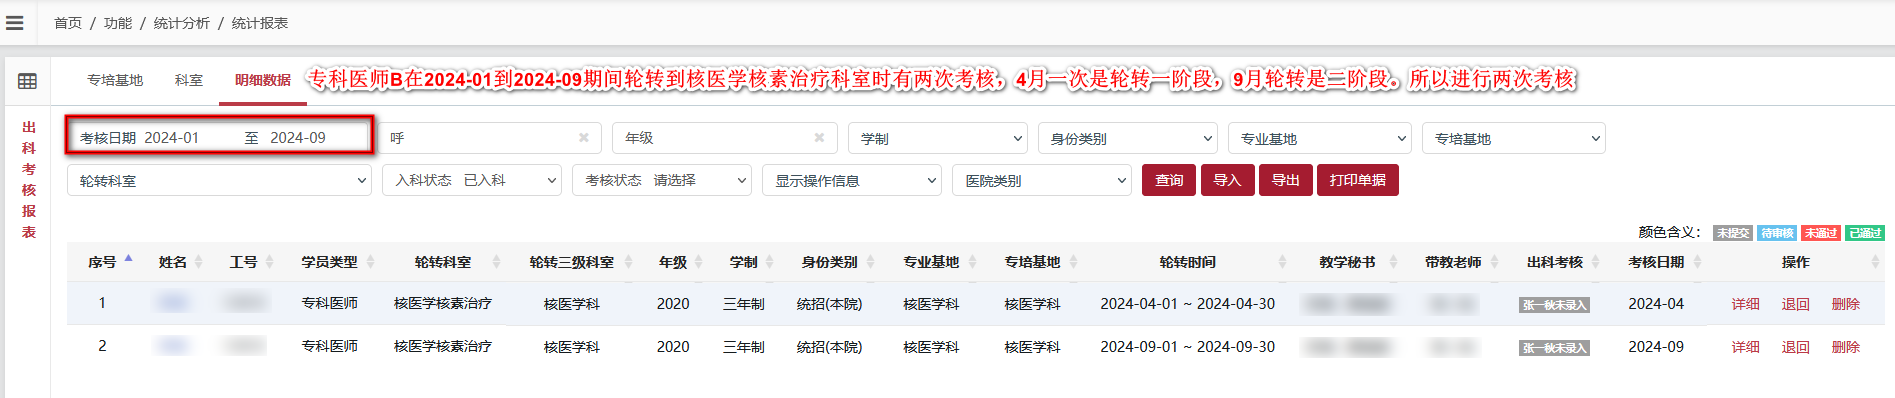Sort by 姓名 column arrow
Viewport: 1895px width, 398px height.
tap(199, 262)
